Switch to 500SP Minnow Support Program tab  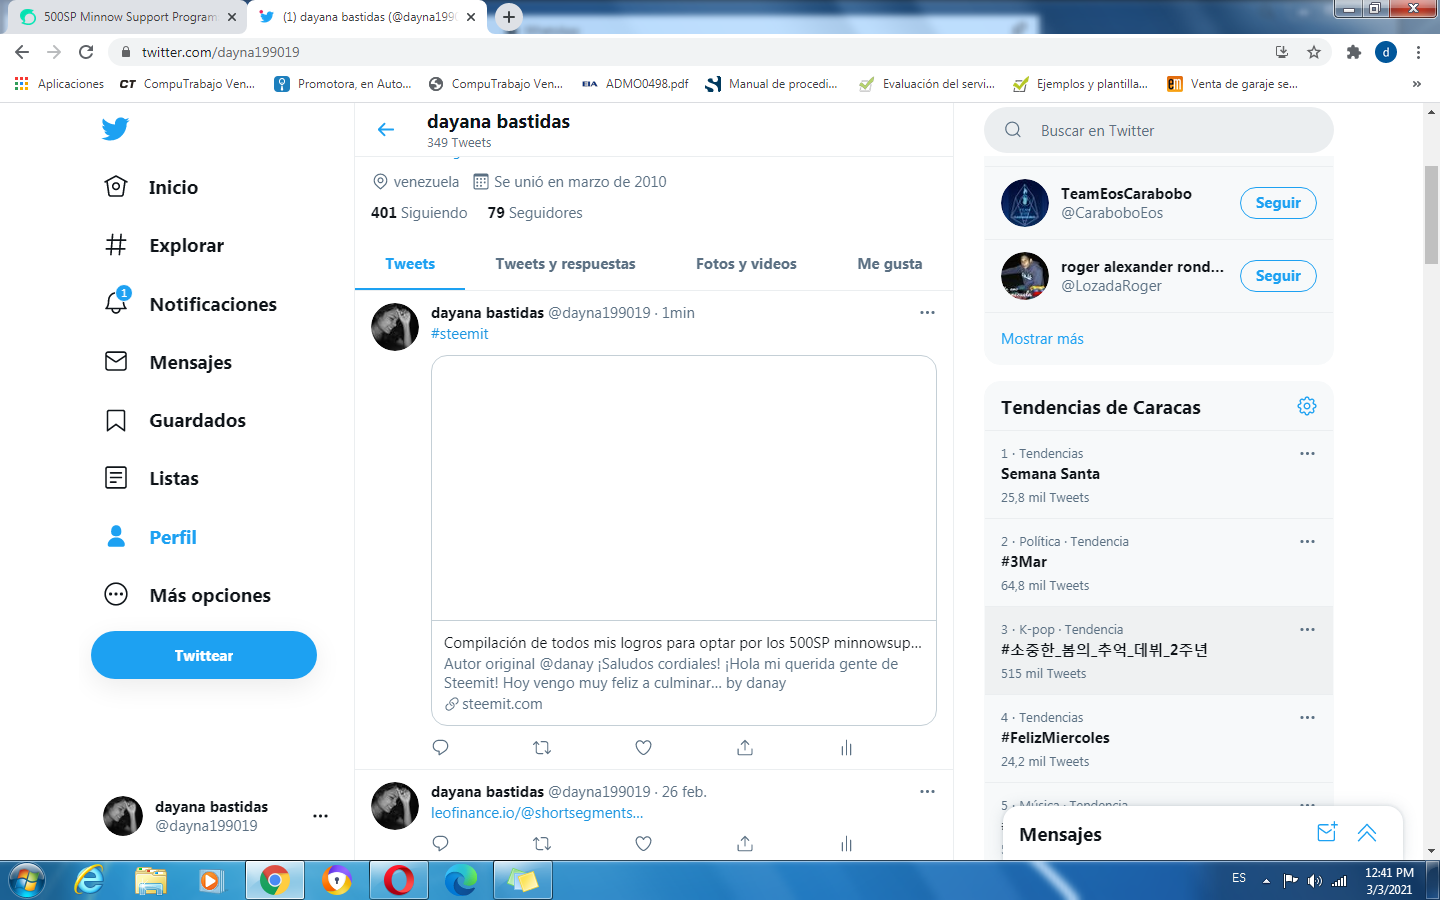[127, 17]
